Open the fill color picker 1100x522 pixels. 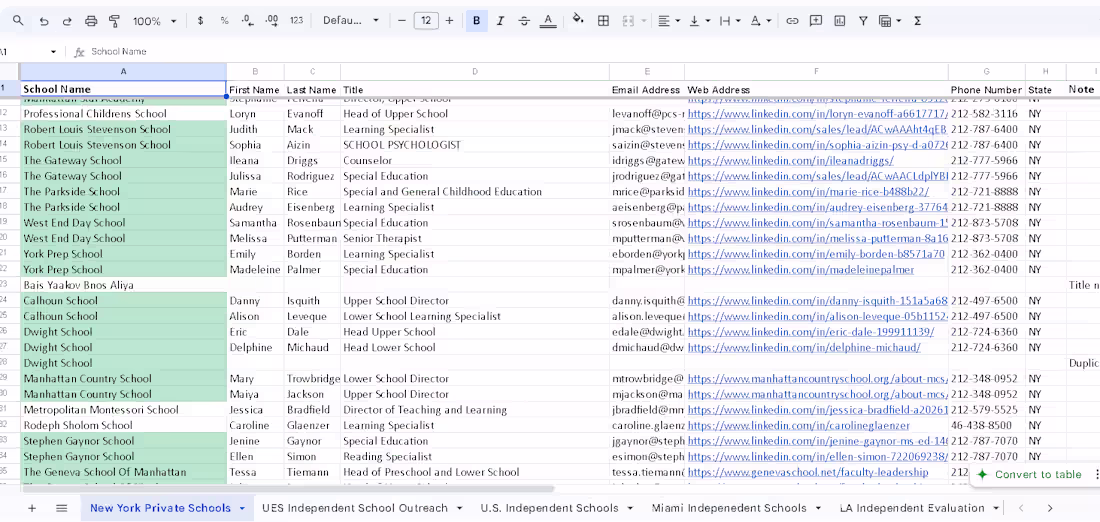(578, 20)
